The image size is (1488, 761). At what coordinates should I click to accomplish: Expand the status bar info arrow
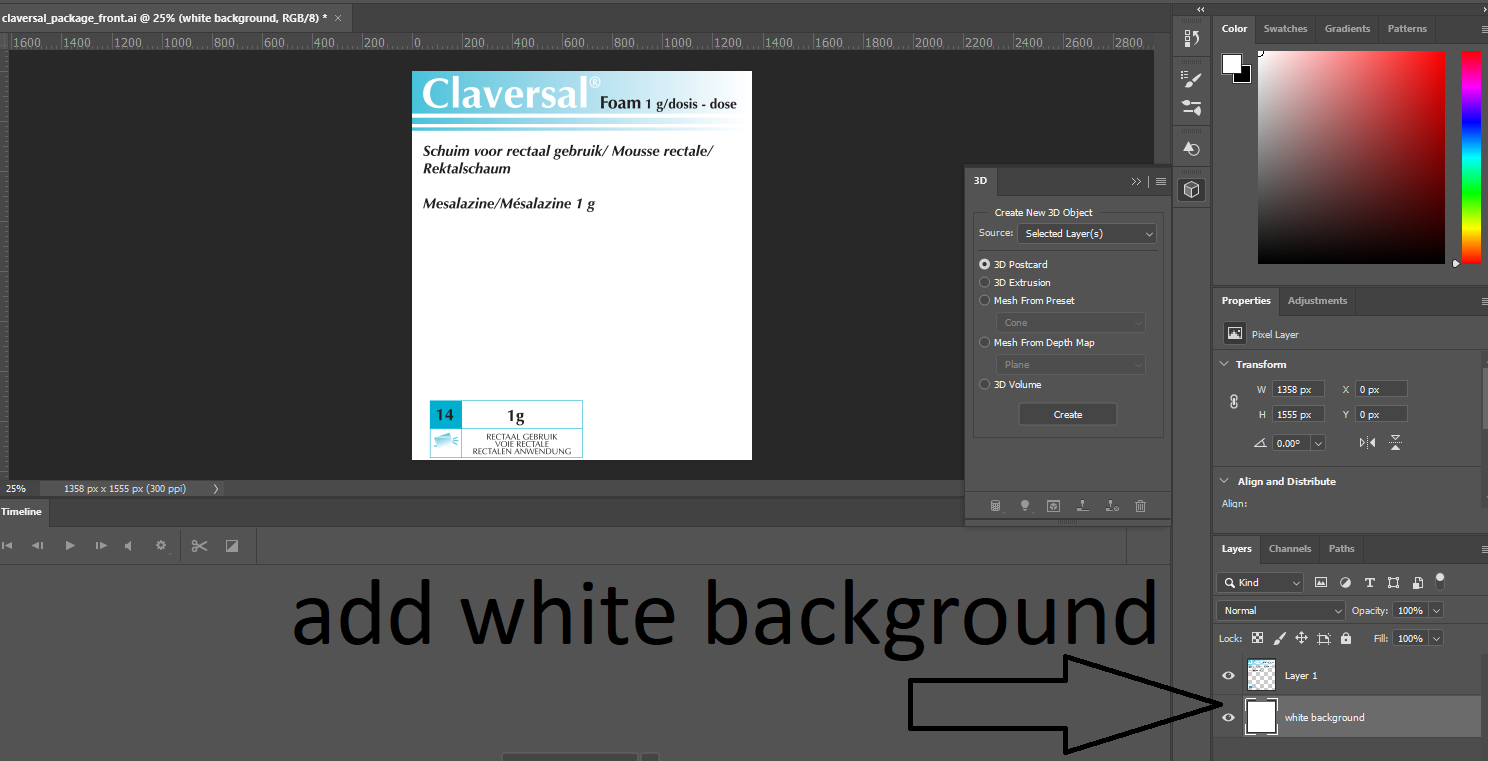(216, 489)
